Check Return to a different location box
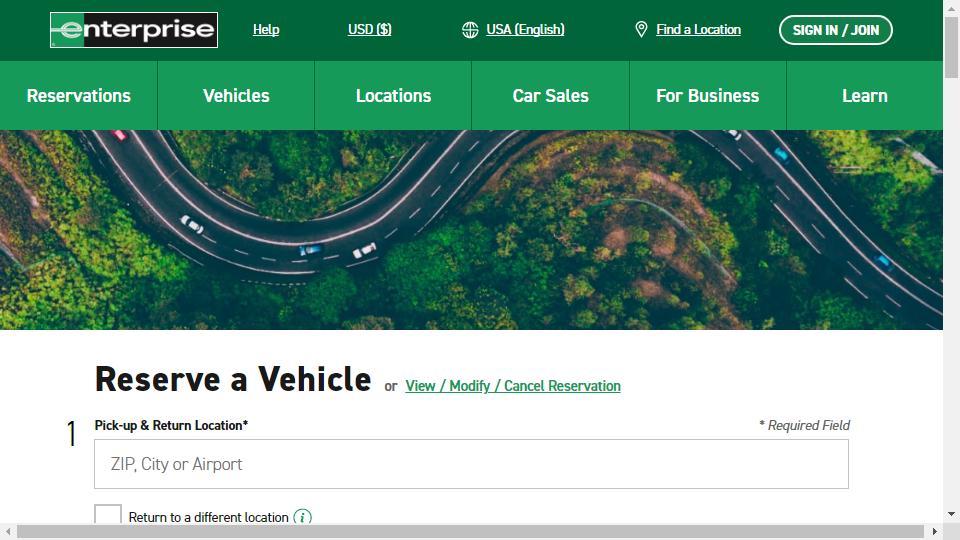The height and width of the screenshot is (540, 960). [x=108, y=515]
